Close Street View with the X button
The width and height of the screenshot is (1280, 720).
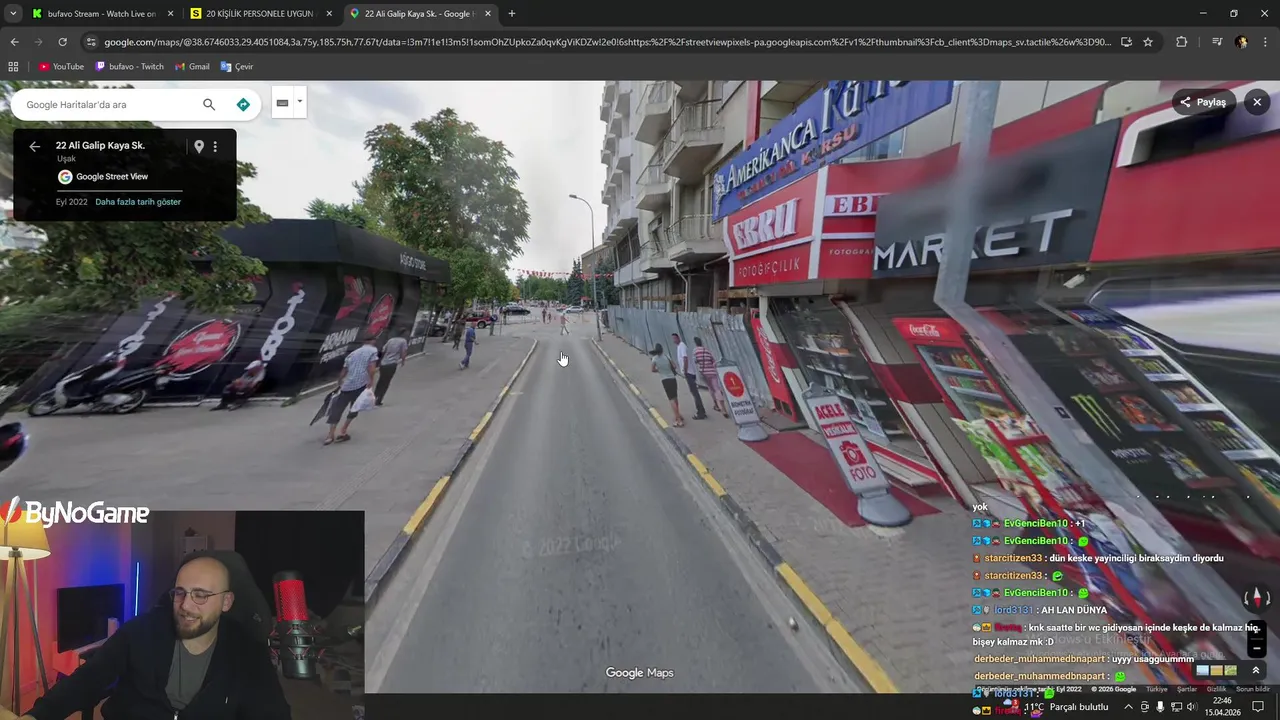[x=1257, y=102]
